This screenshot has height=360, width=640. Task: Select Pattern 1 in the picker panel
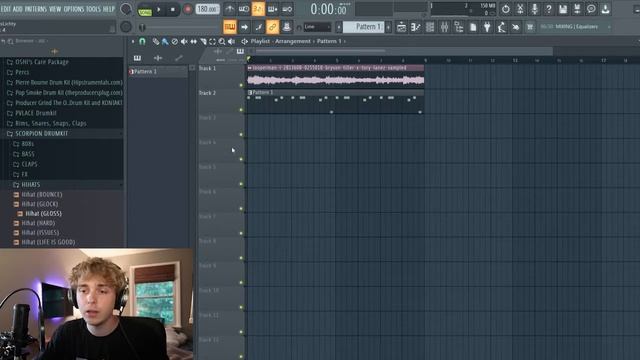158,71
